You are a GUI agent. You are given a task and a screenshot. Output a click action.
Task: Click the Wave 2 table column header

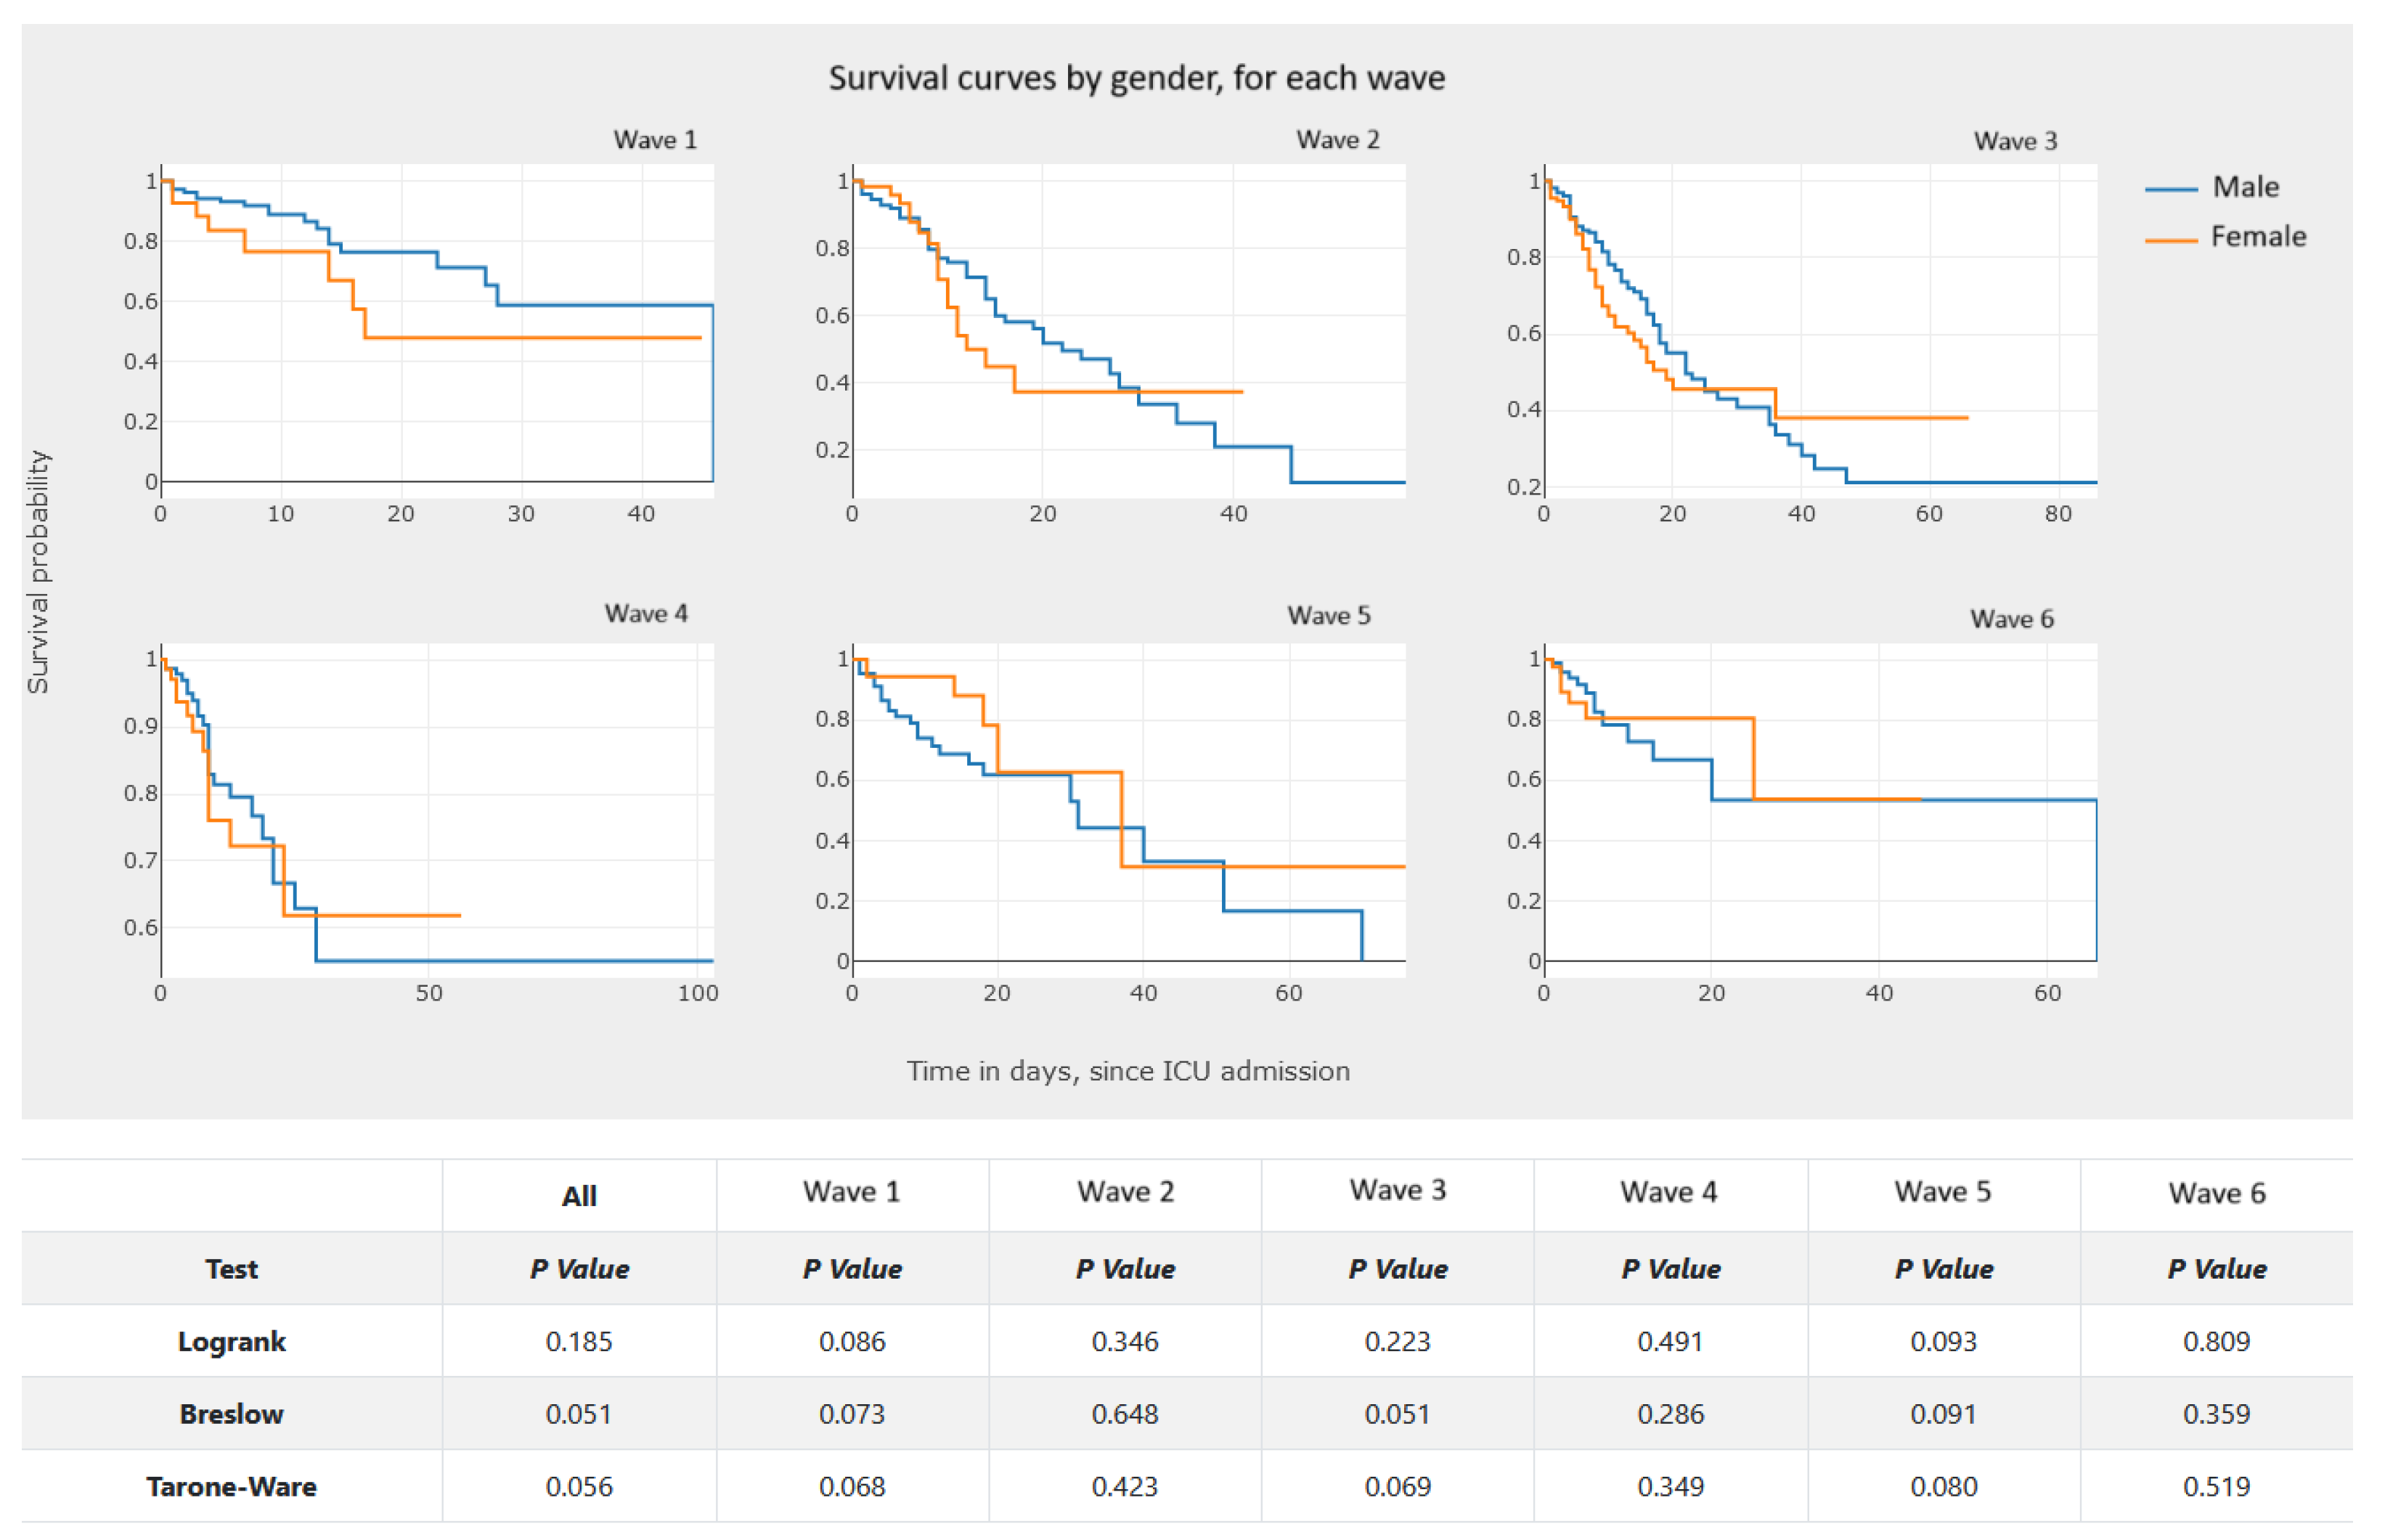pyautogui.click(x=1125, y=1192)
